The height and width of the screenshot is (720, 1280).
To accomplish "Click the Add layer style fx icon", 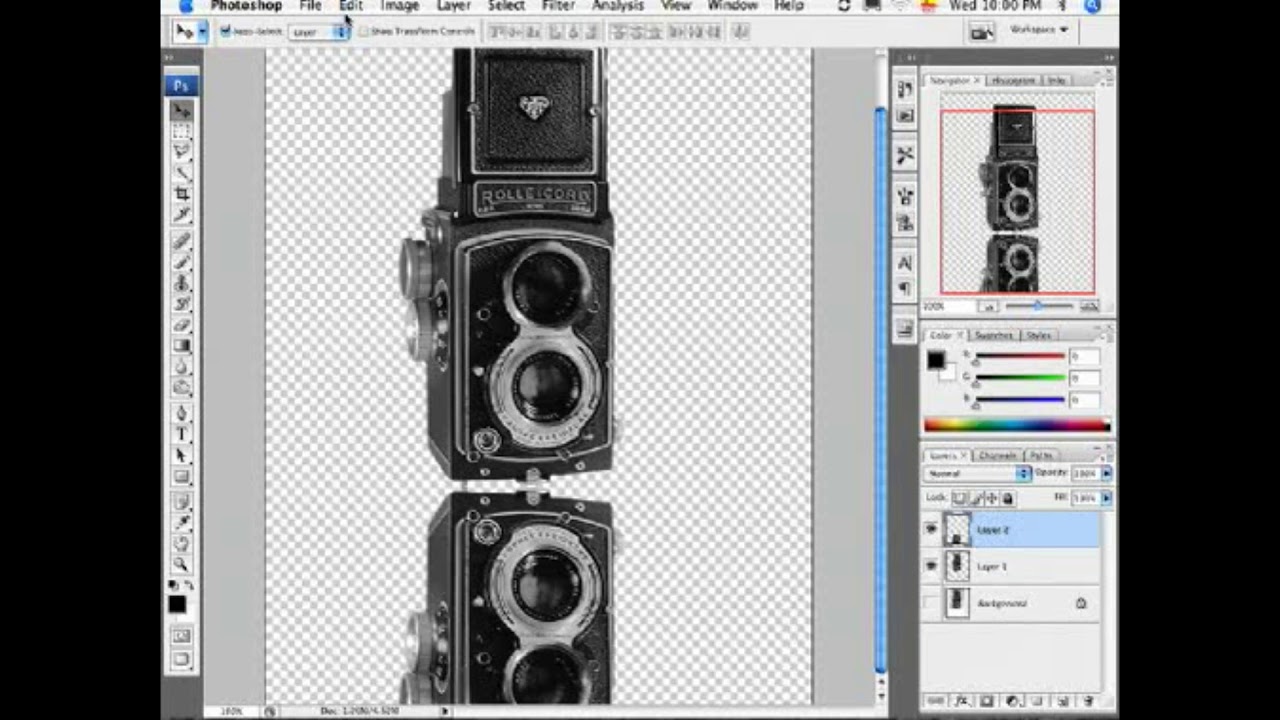I will point(962,702).
